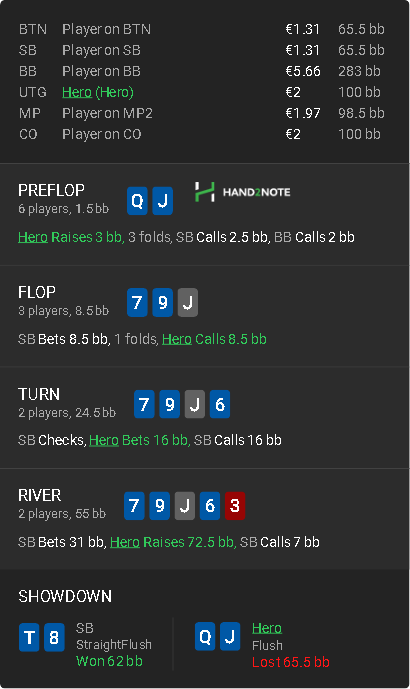Click the 7 card on the flop

coord(137,302)
